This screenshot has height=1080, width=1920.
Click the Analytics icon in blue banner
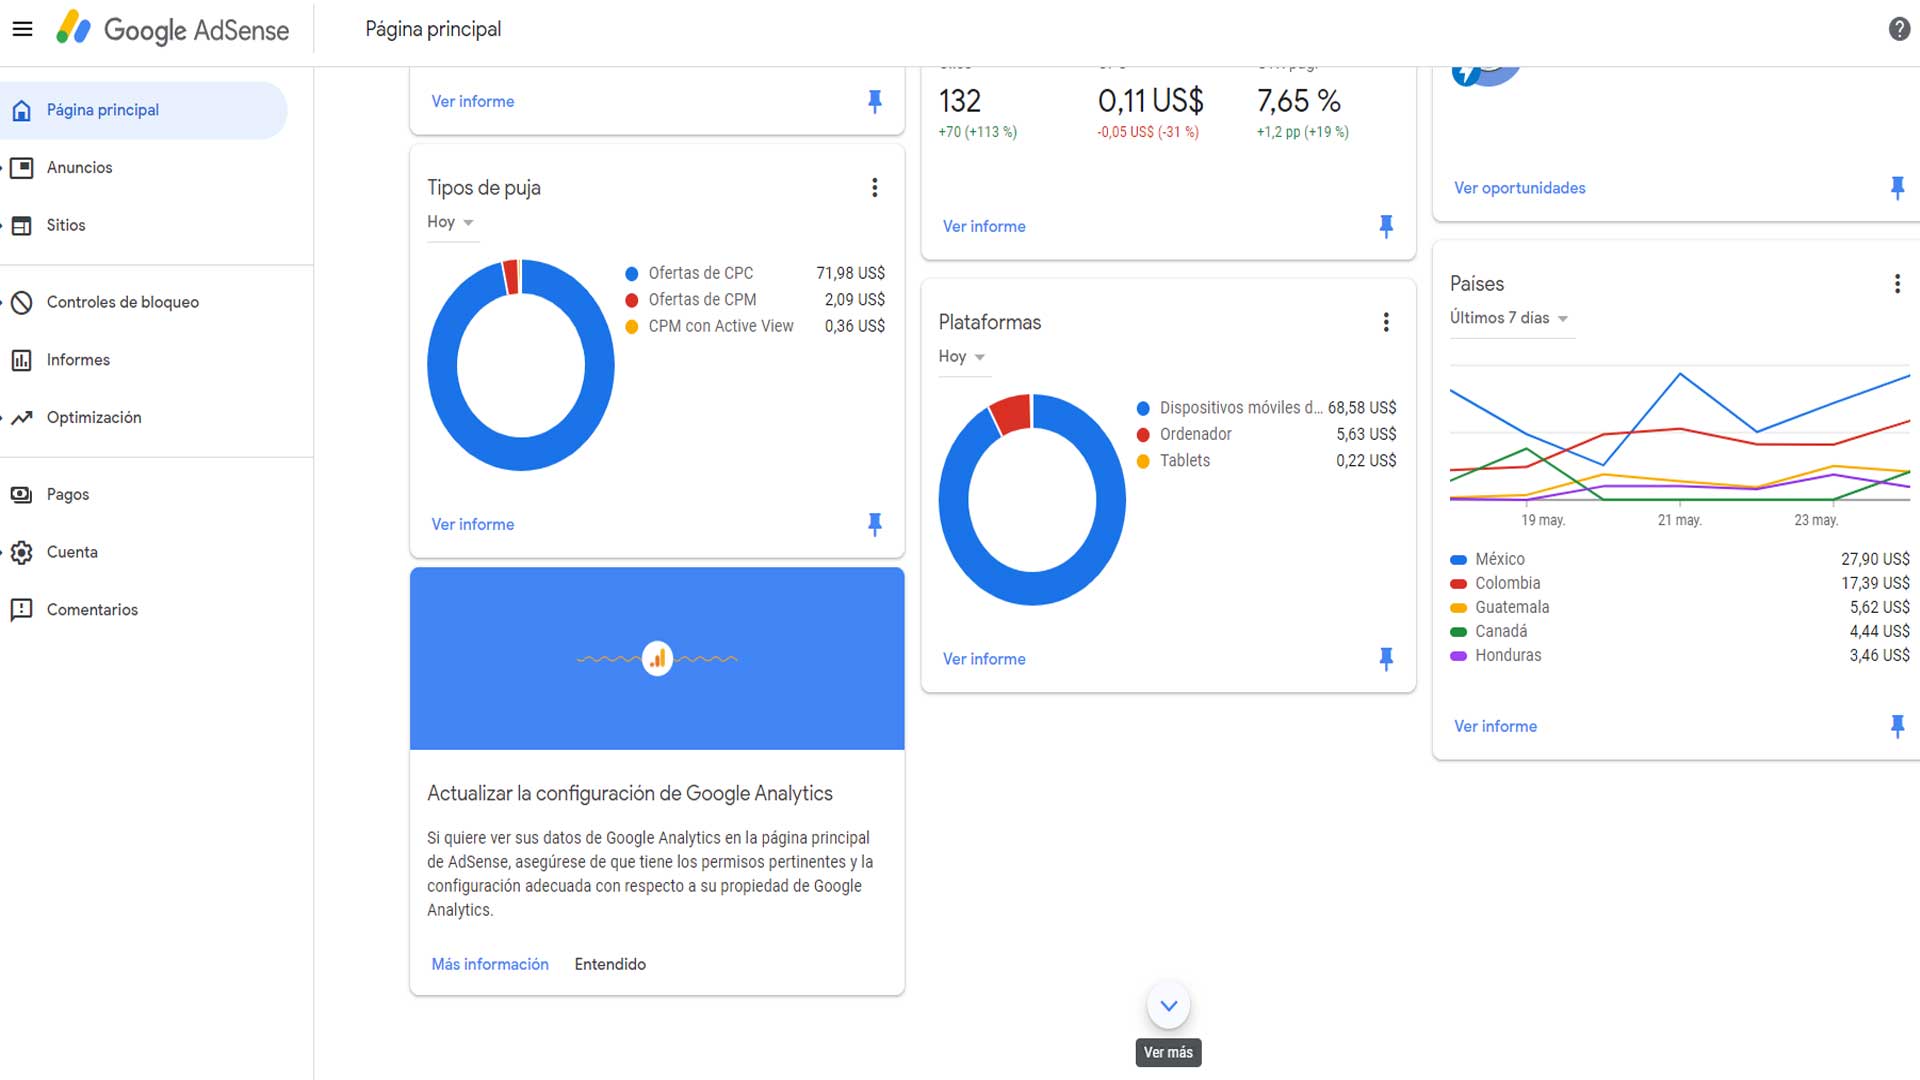657,658
